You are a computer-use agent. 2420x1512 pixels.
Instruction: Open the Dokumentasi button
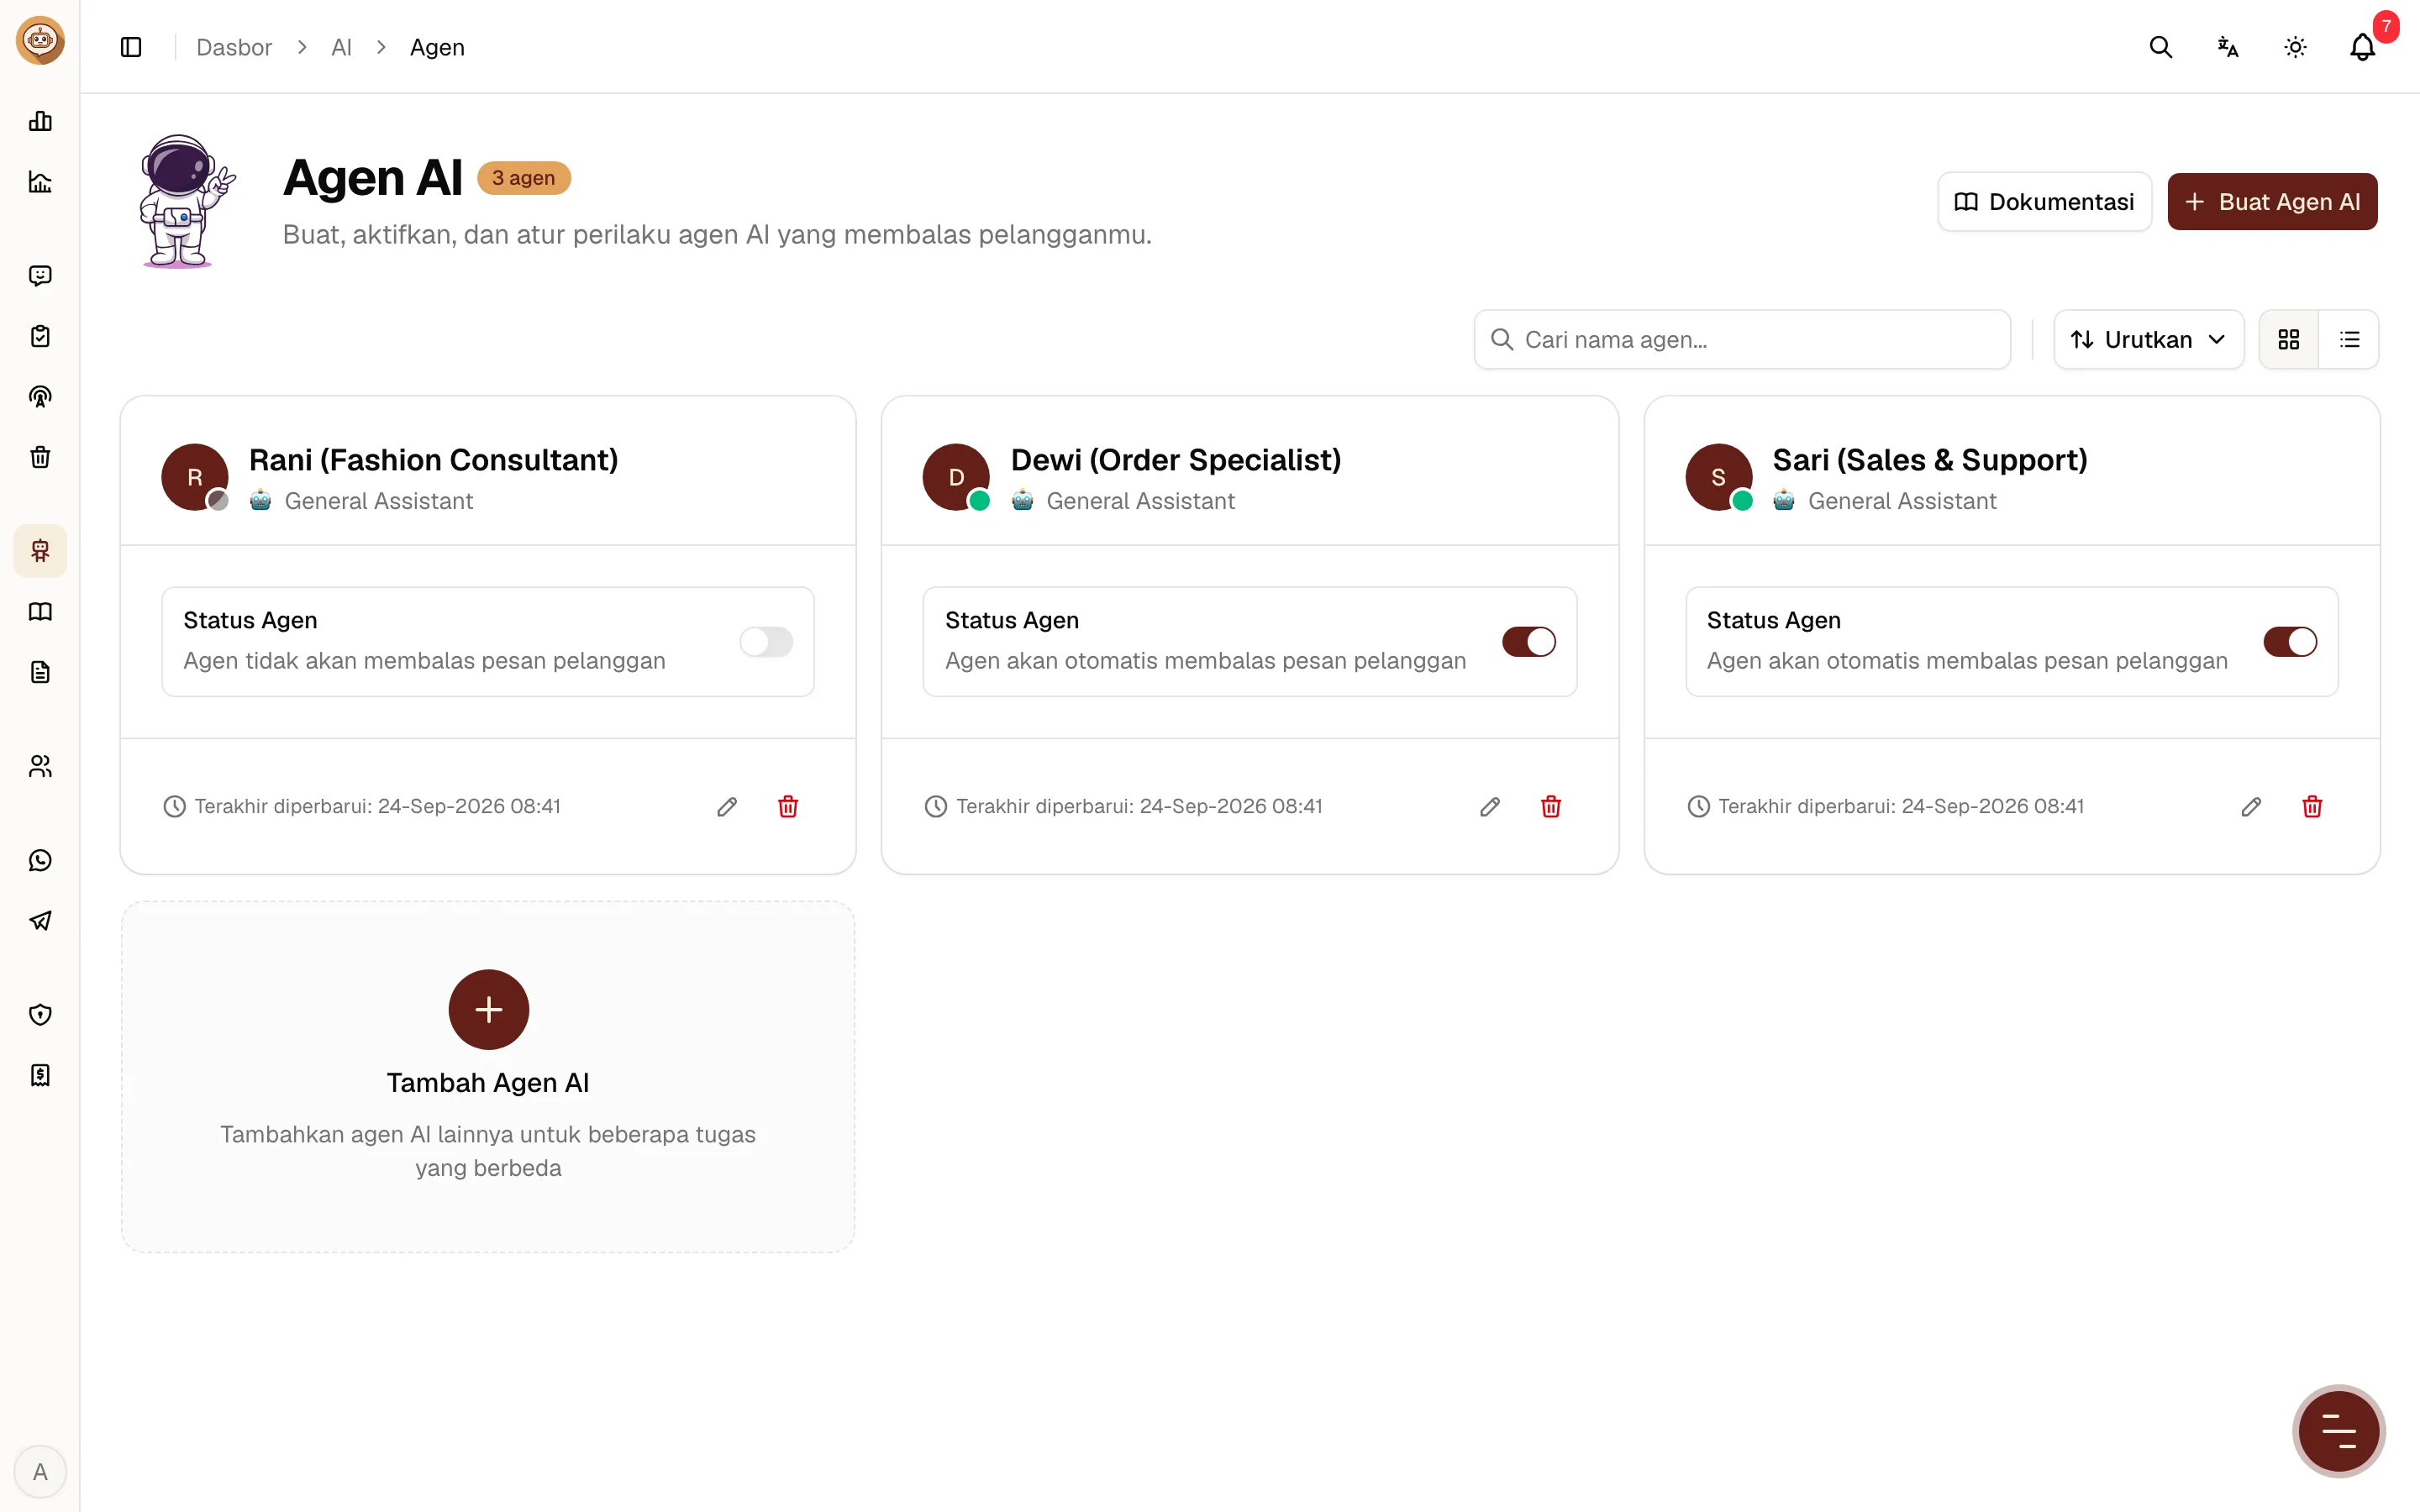[2044, 201]
